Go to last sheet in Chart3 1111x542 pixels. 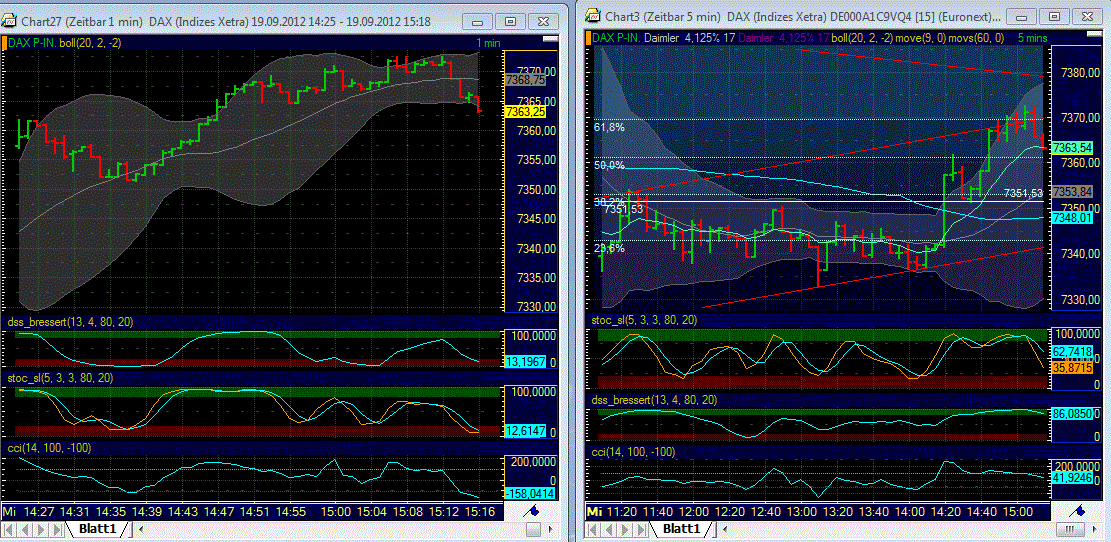(641, 529)
